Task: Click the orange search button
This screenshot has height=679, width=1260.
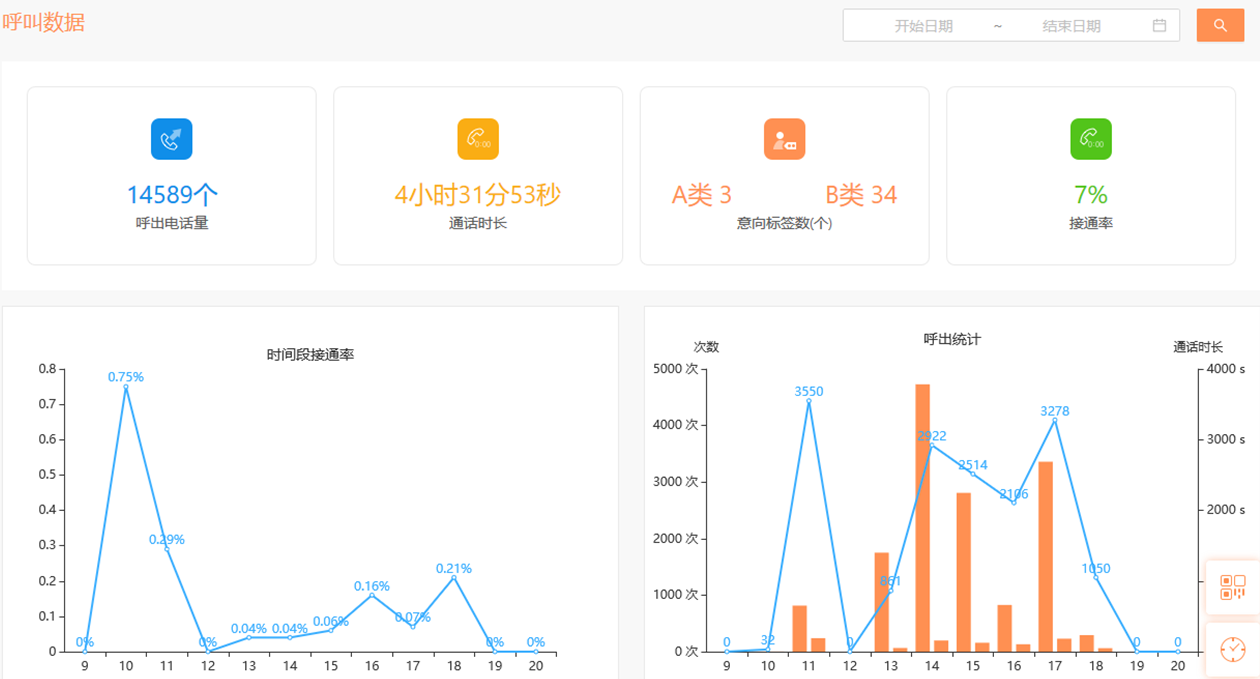Action: click(x=1220, y=25)
